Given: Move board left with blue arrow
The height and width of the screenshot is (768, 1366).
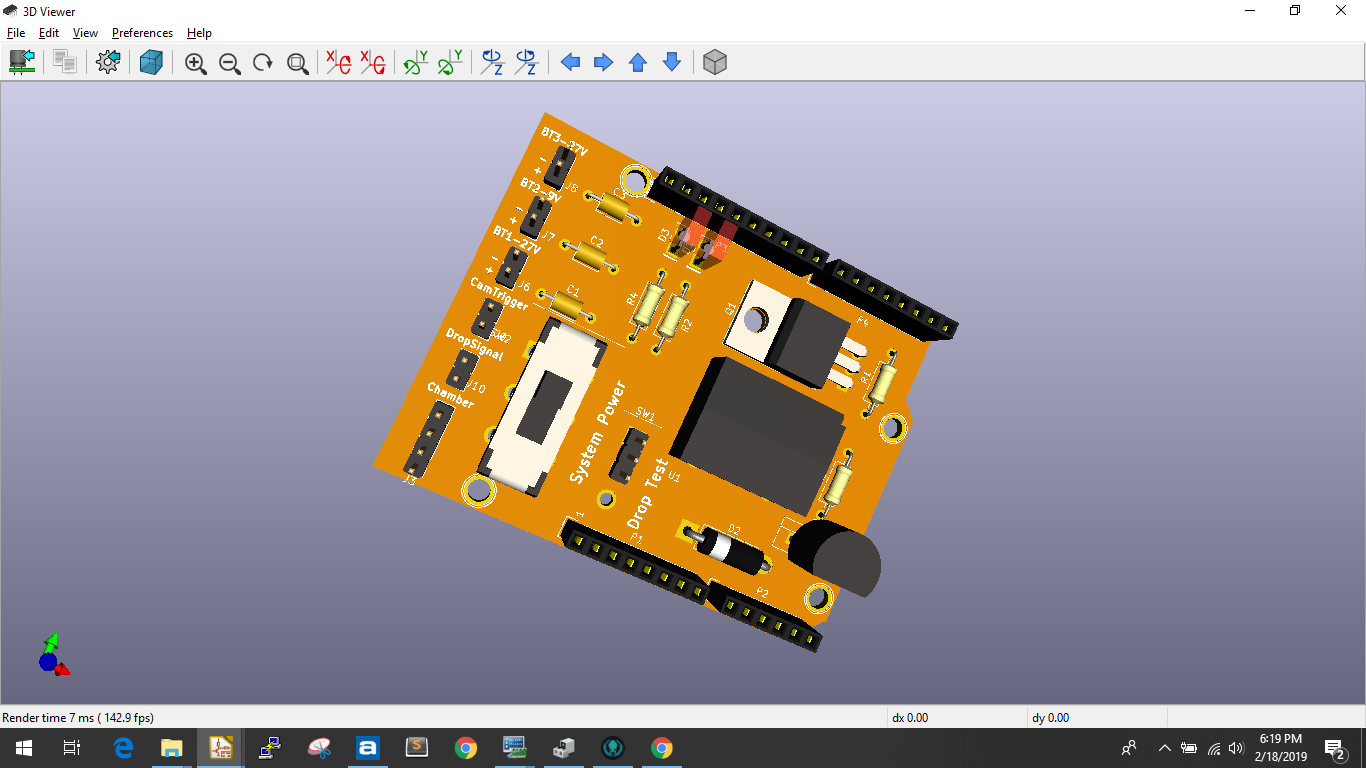Looking at the screenshot, I should tap(570, 62).
